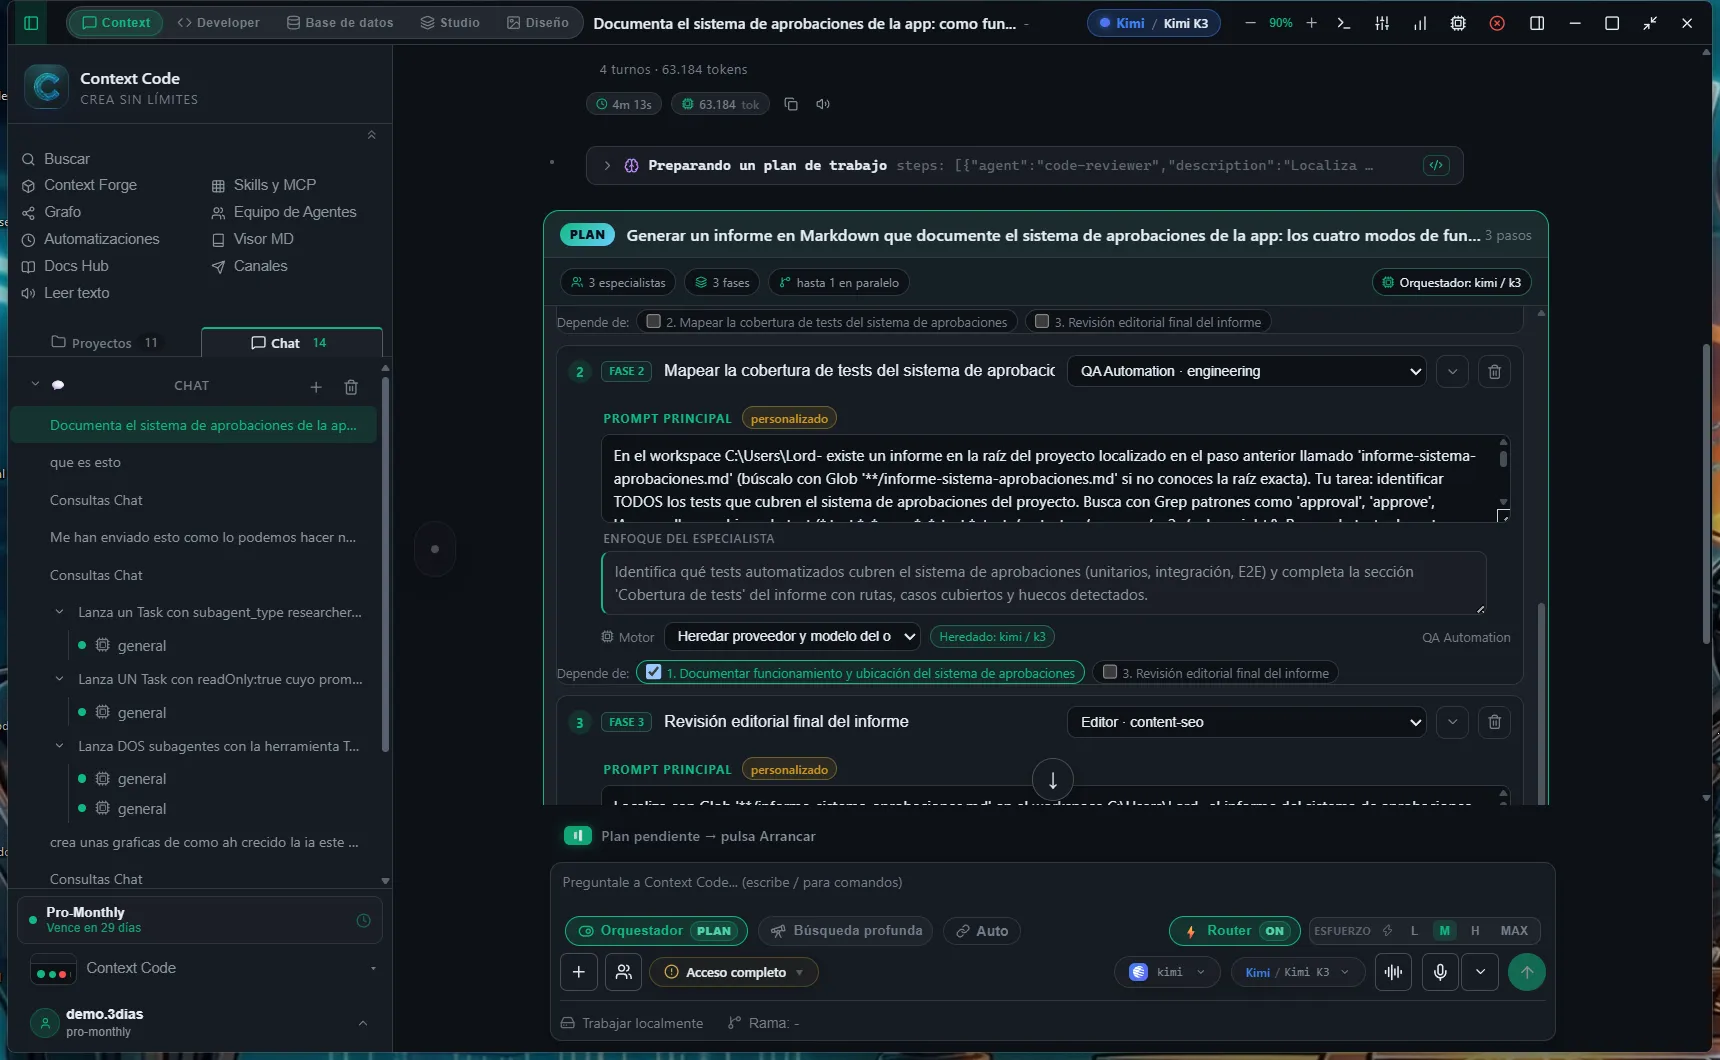Check phase 2 dependency '3. Revisión editorial final'
This screenshot has height=1060, width=1720.
coord(1110,672)
